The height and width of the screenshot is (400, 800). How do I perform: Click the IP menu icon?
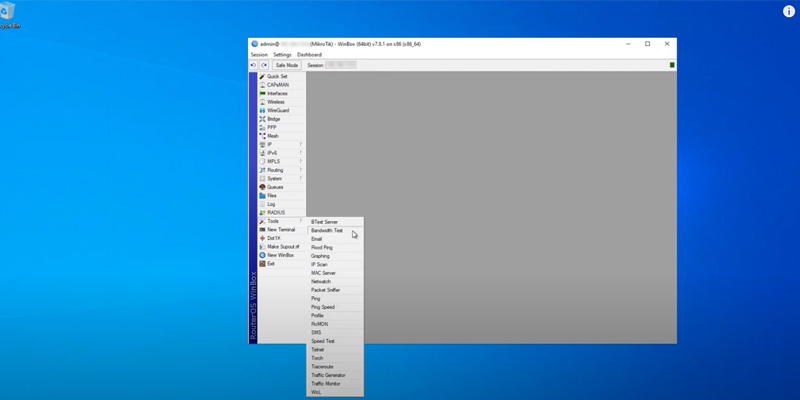[262, 144]
